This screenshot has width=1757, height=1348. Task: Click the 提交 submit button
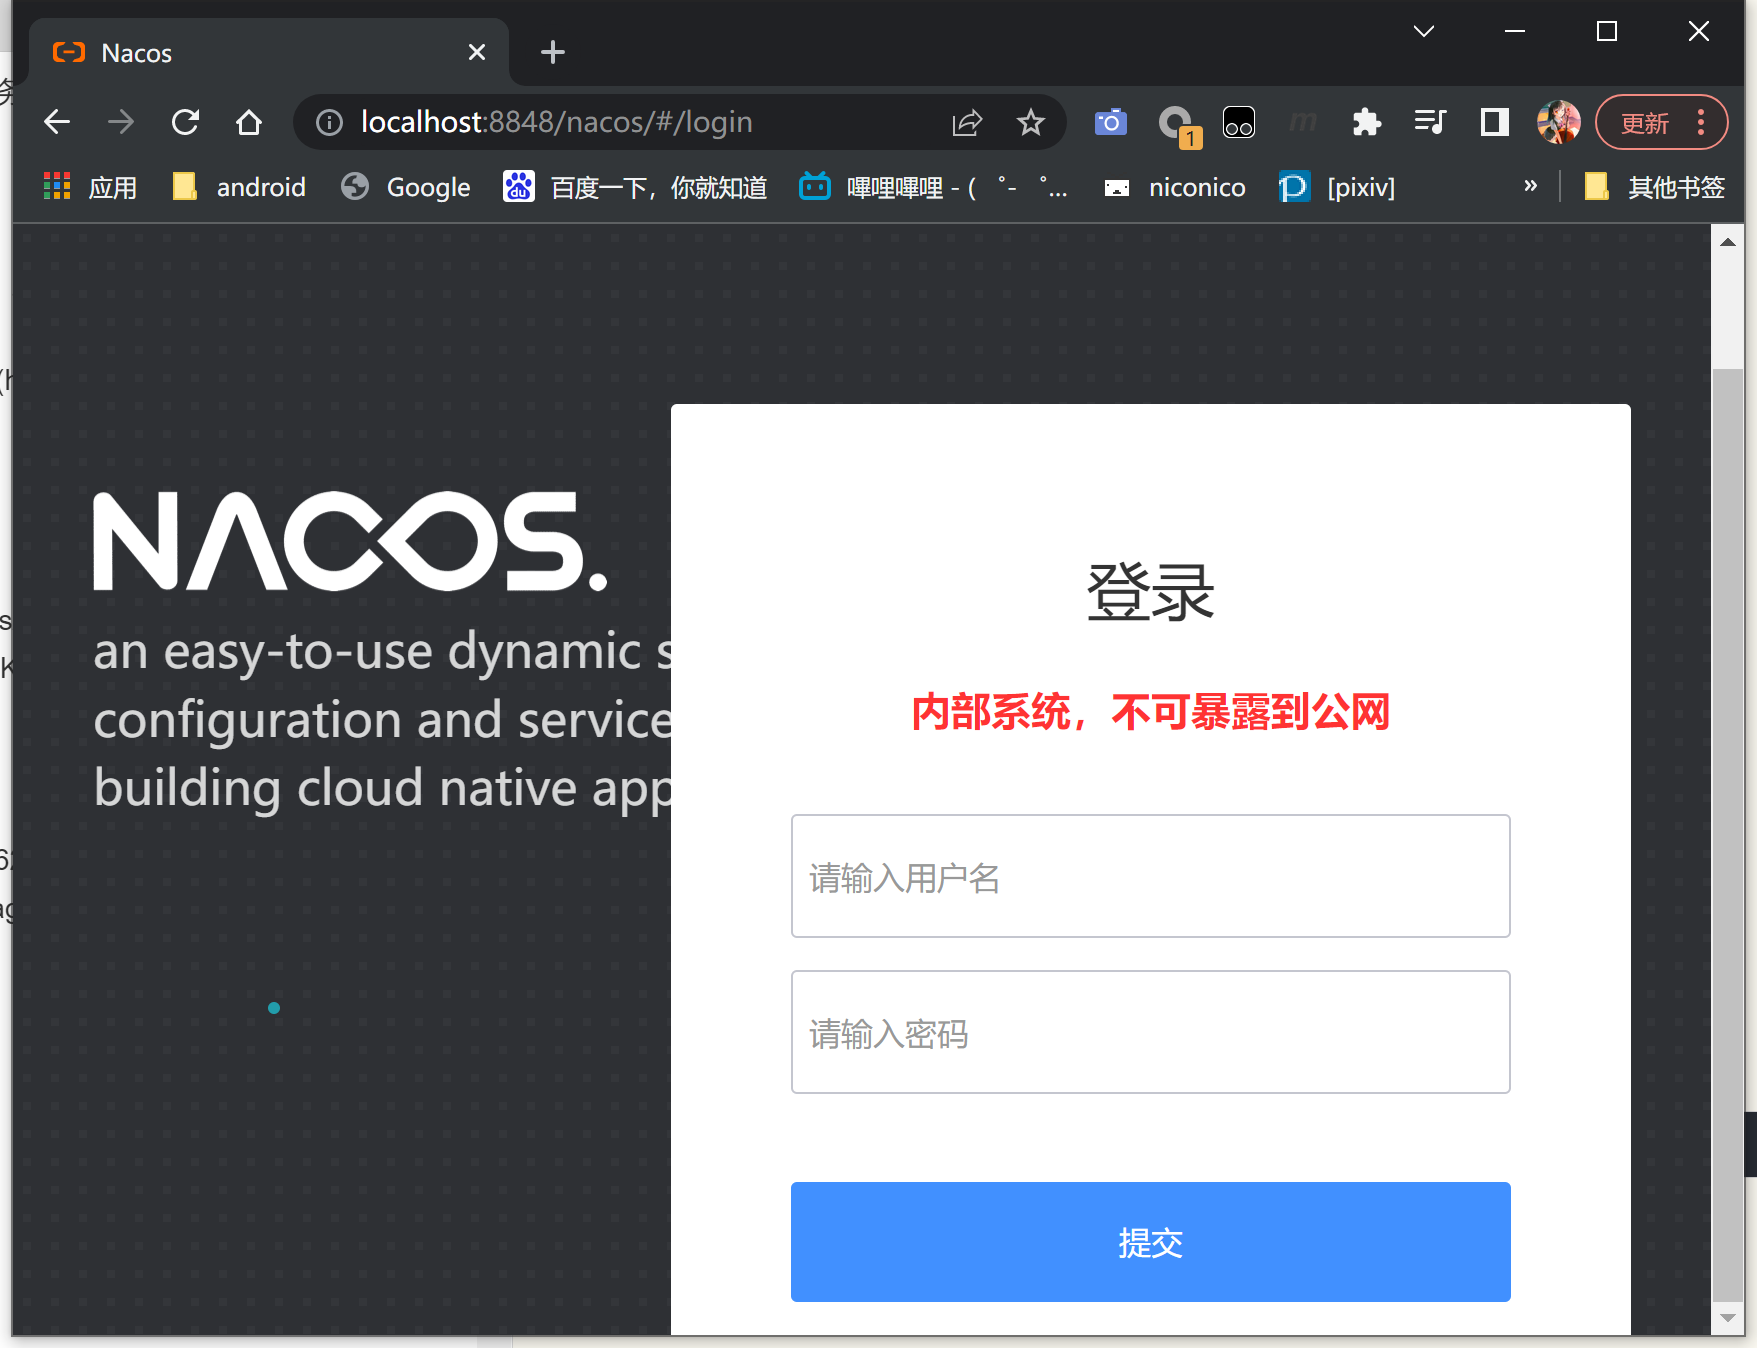[1149, 1243]
